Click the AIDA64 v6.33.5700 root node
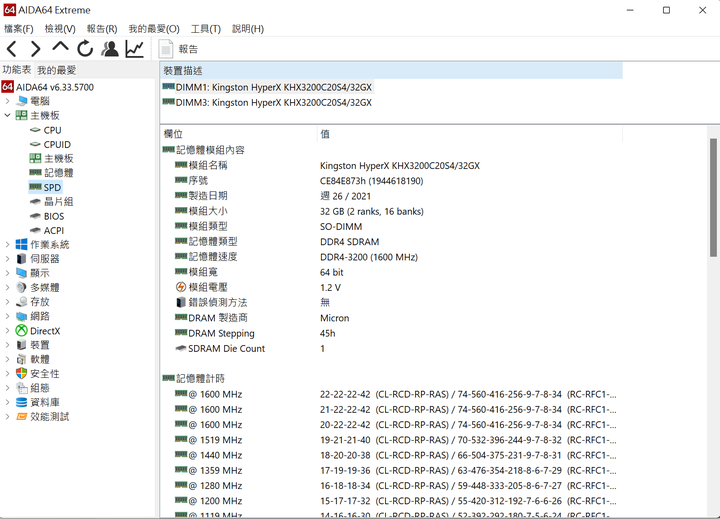 click(48, 87)
